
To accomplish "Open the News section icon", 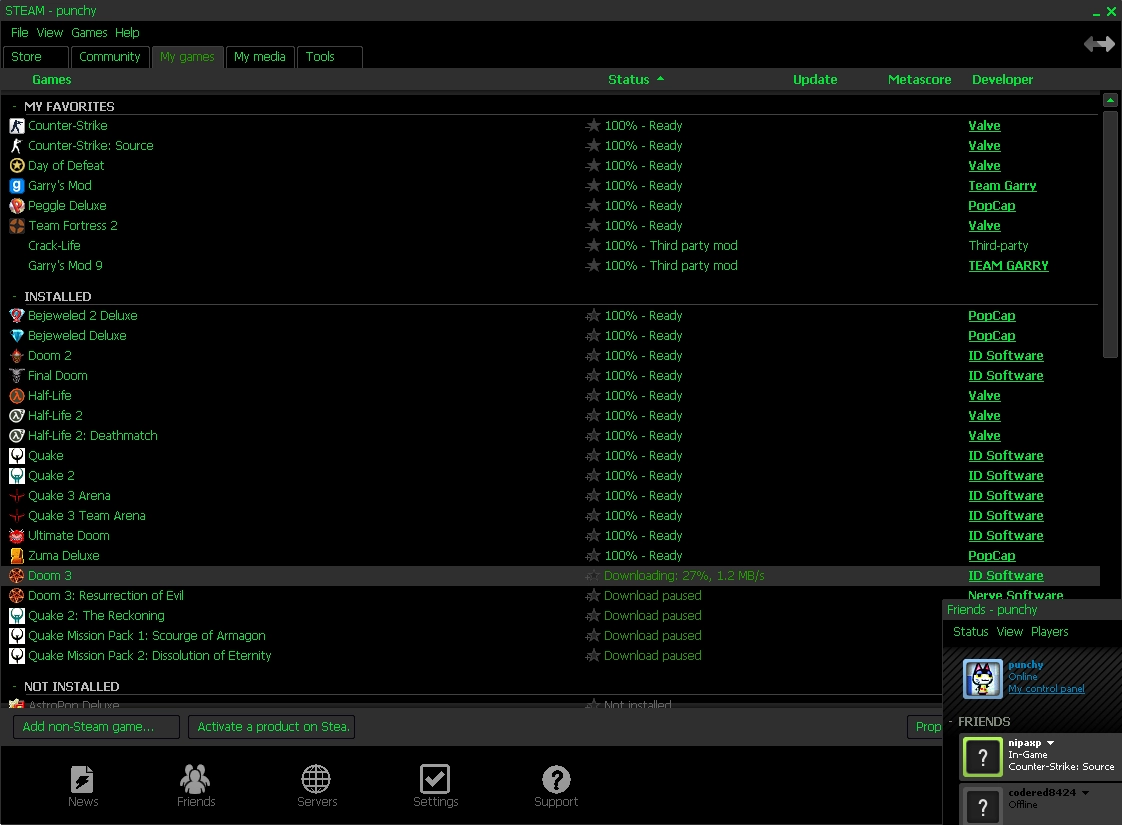I will [82, 778].
